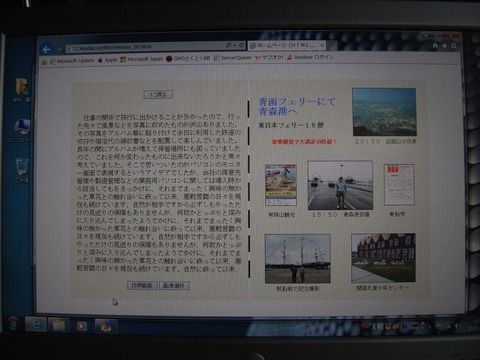Click the 帆船前で記念撮影 sailing ship photo
The image size is (480, 360).
(298, 259)
